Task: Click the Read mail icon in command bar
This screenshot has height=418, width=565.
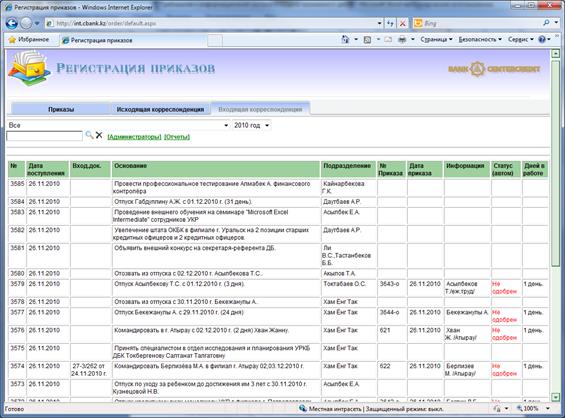Action: coord(388,40)
